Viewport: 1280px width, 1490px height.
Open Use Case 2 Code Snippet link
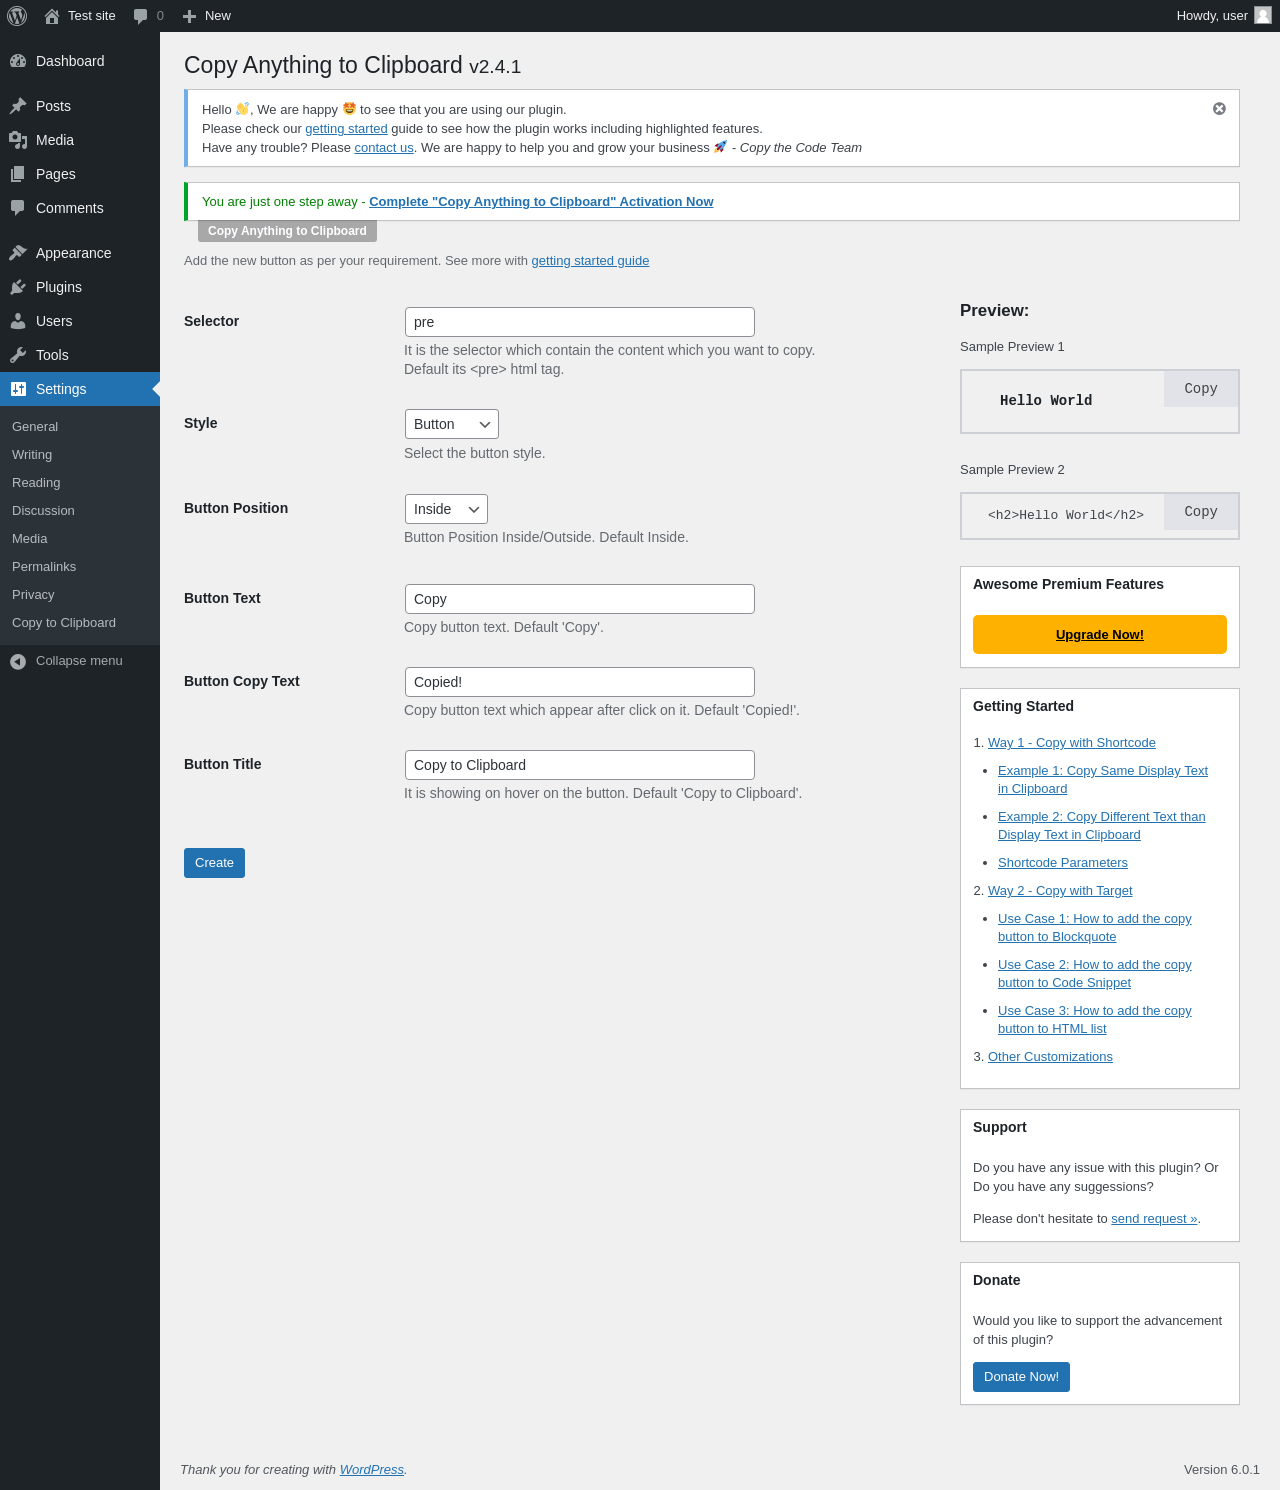[1095, 974]
